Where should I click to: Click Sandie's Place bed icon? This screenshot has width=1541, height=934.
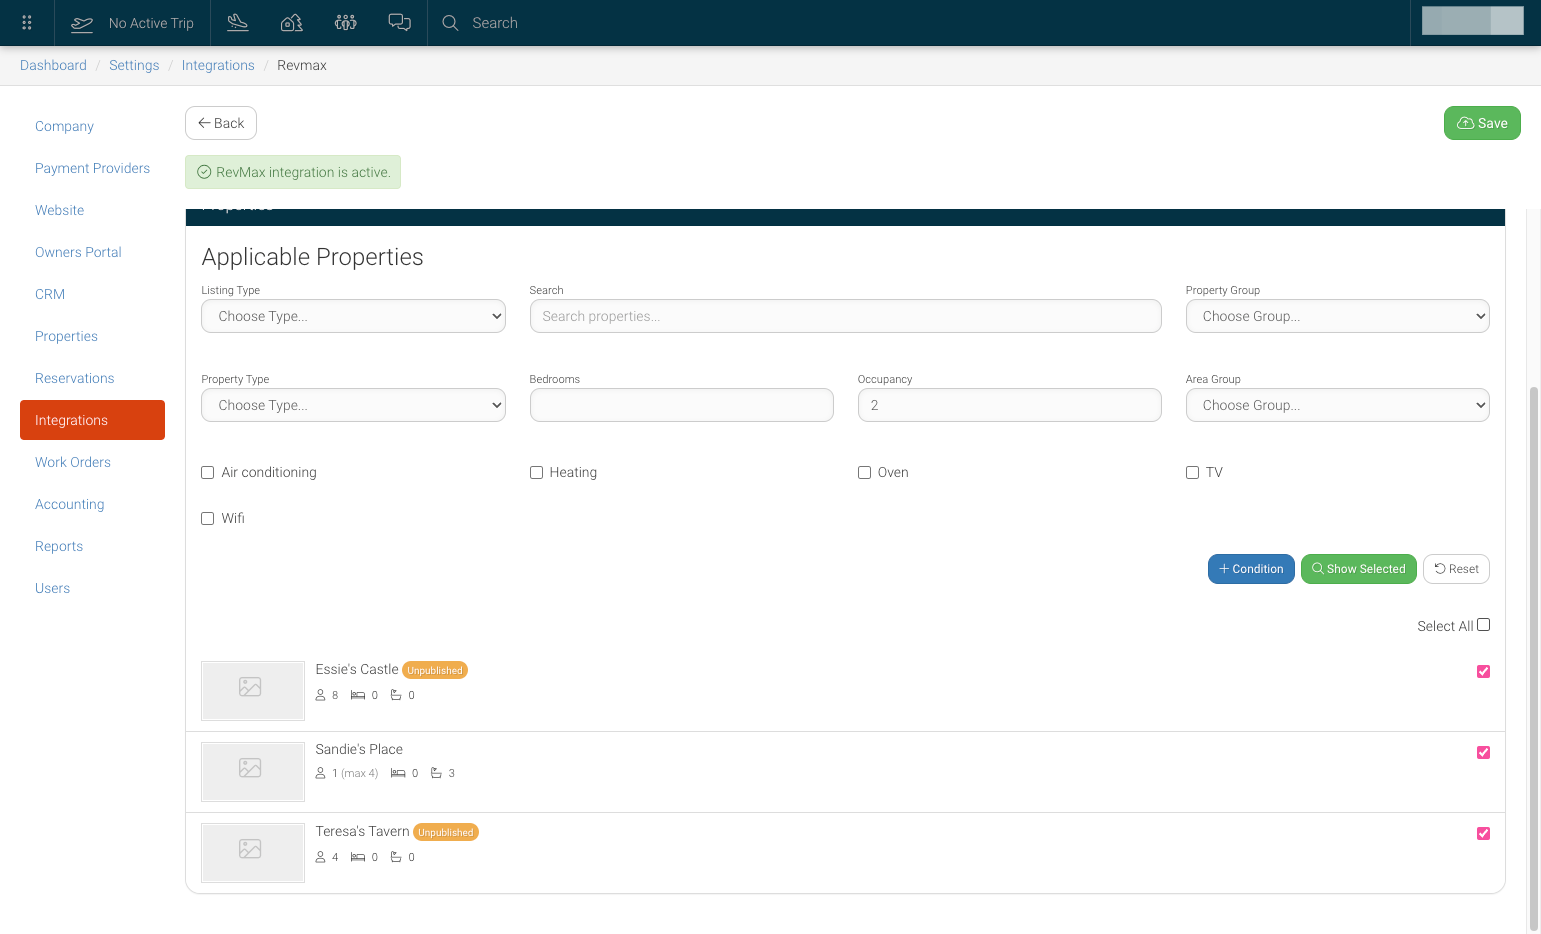point(398,773)
